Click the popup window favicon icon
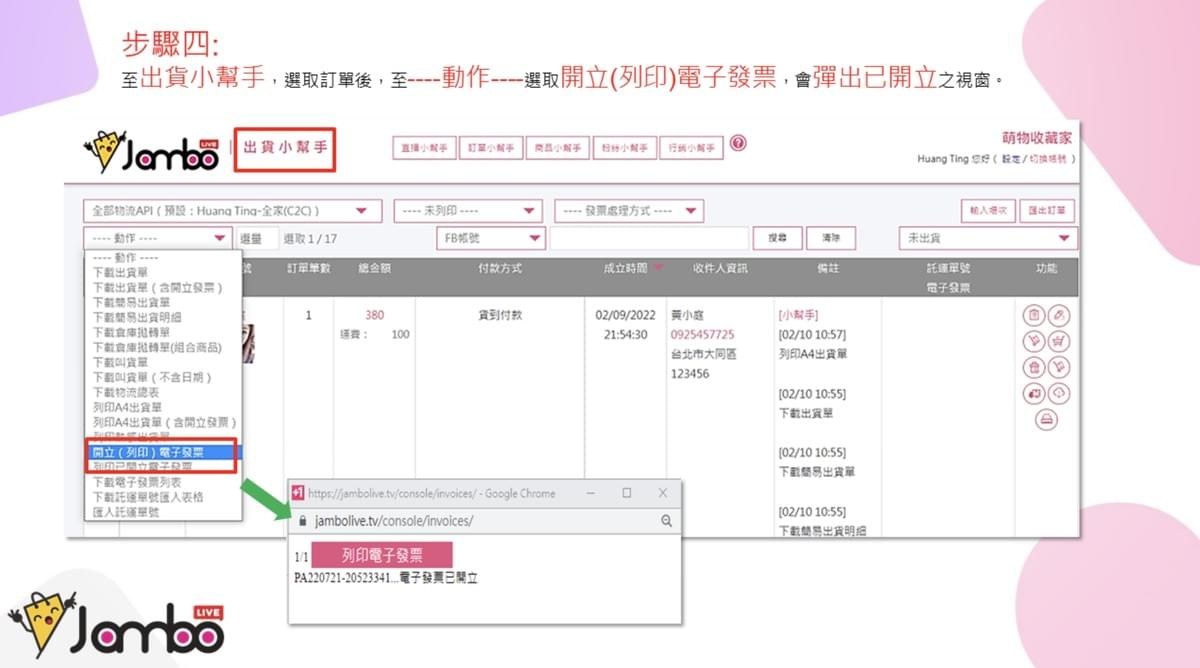1200x668 pixels. click(297, 493)
